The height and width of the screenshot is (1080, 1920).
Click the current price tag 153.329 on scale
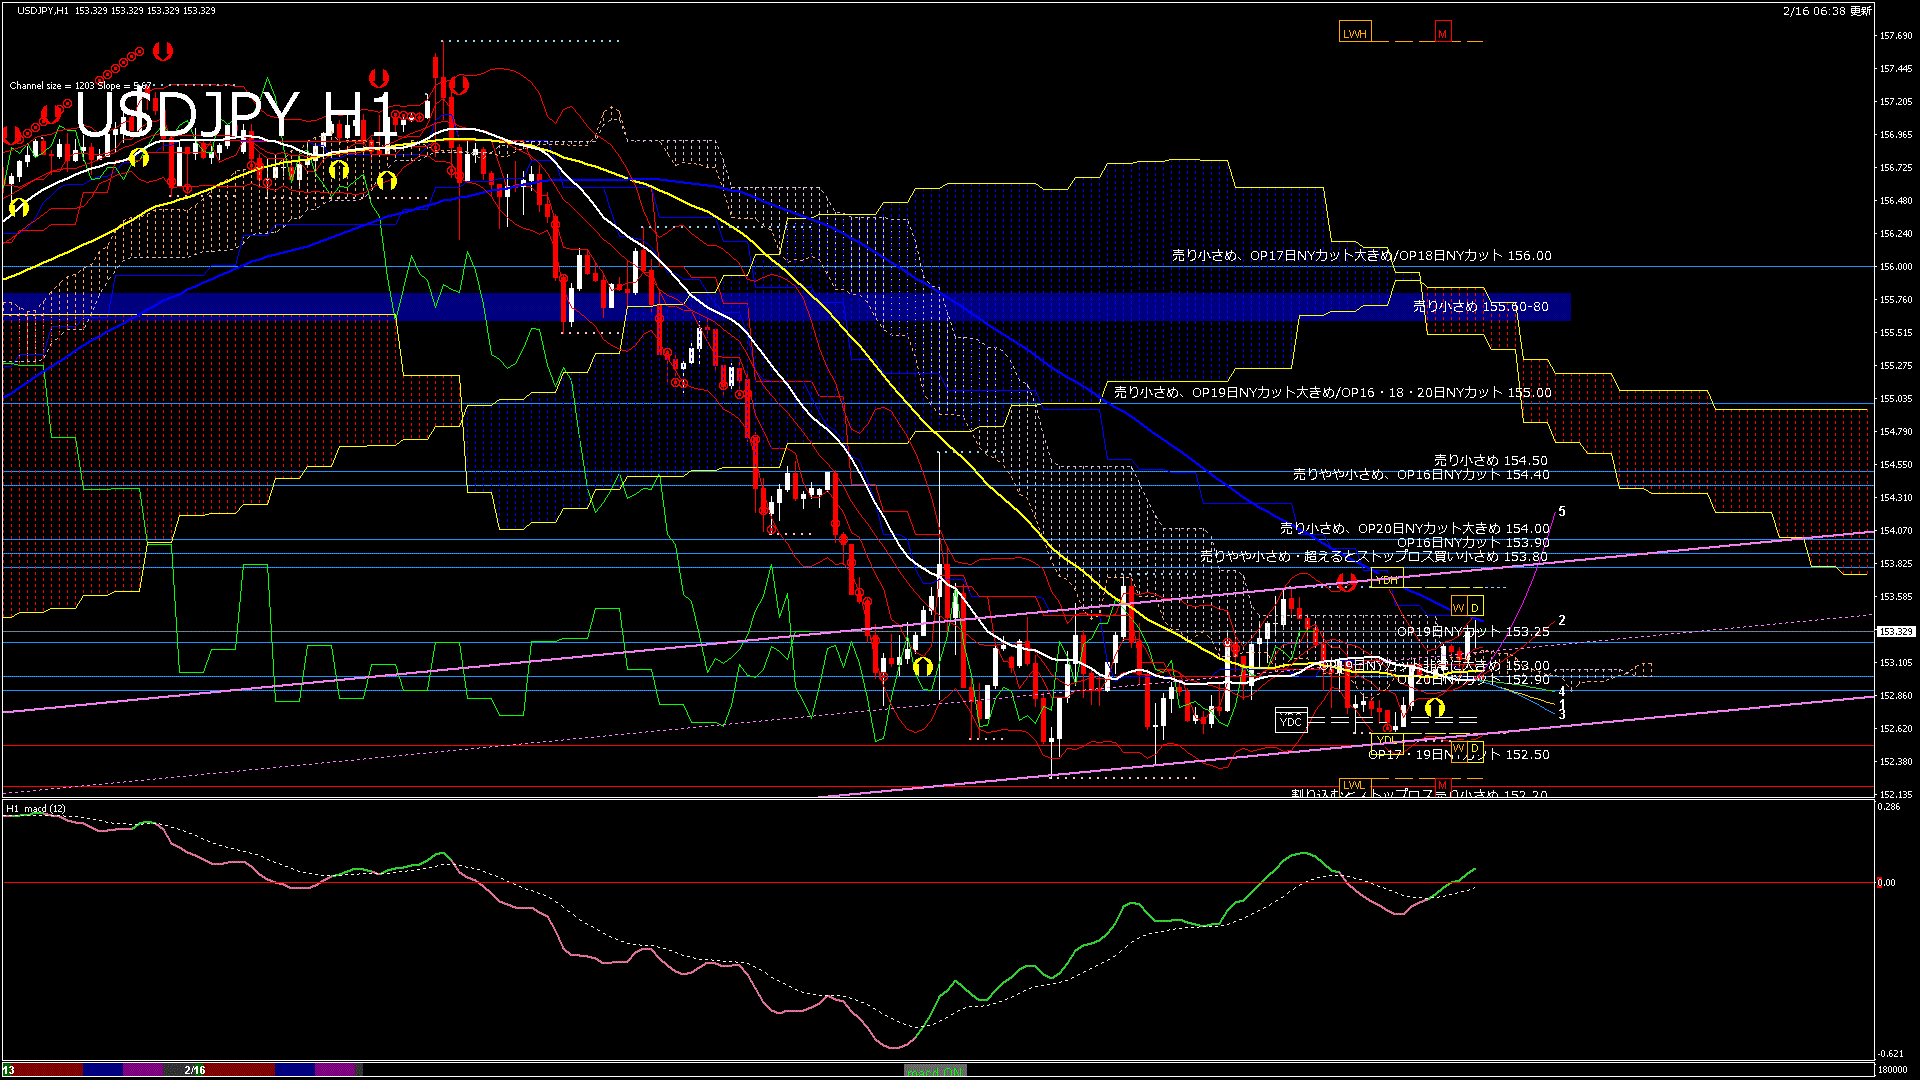point(1894,631)
